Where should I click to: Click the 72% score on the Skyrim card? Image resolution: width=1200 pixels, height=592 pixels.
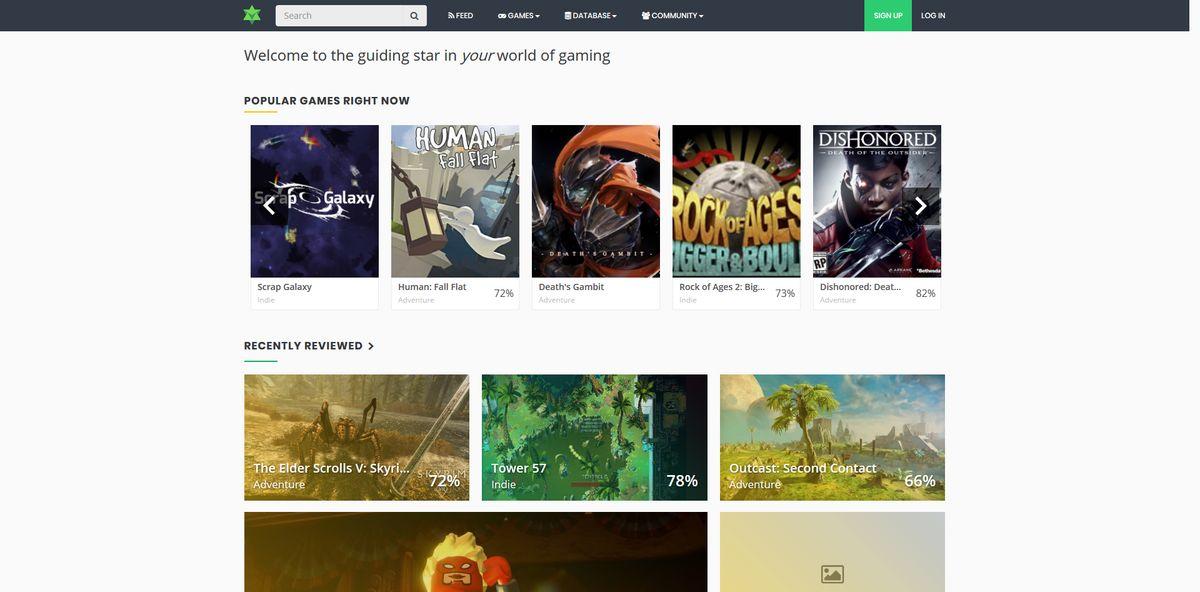coord(444,481)
